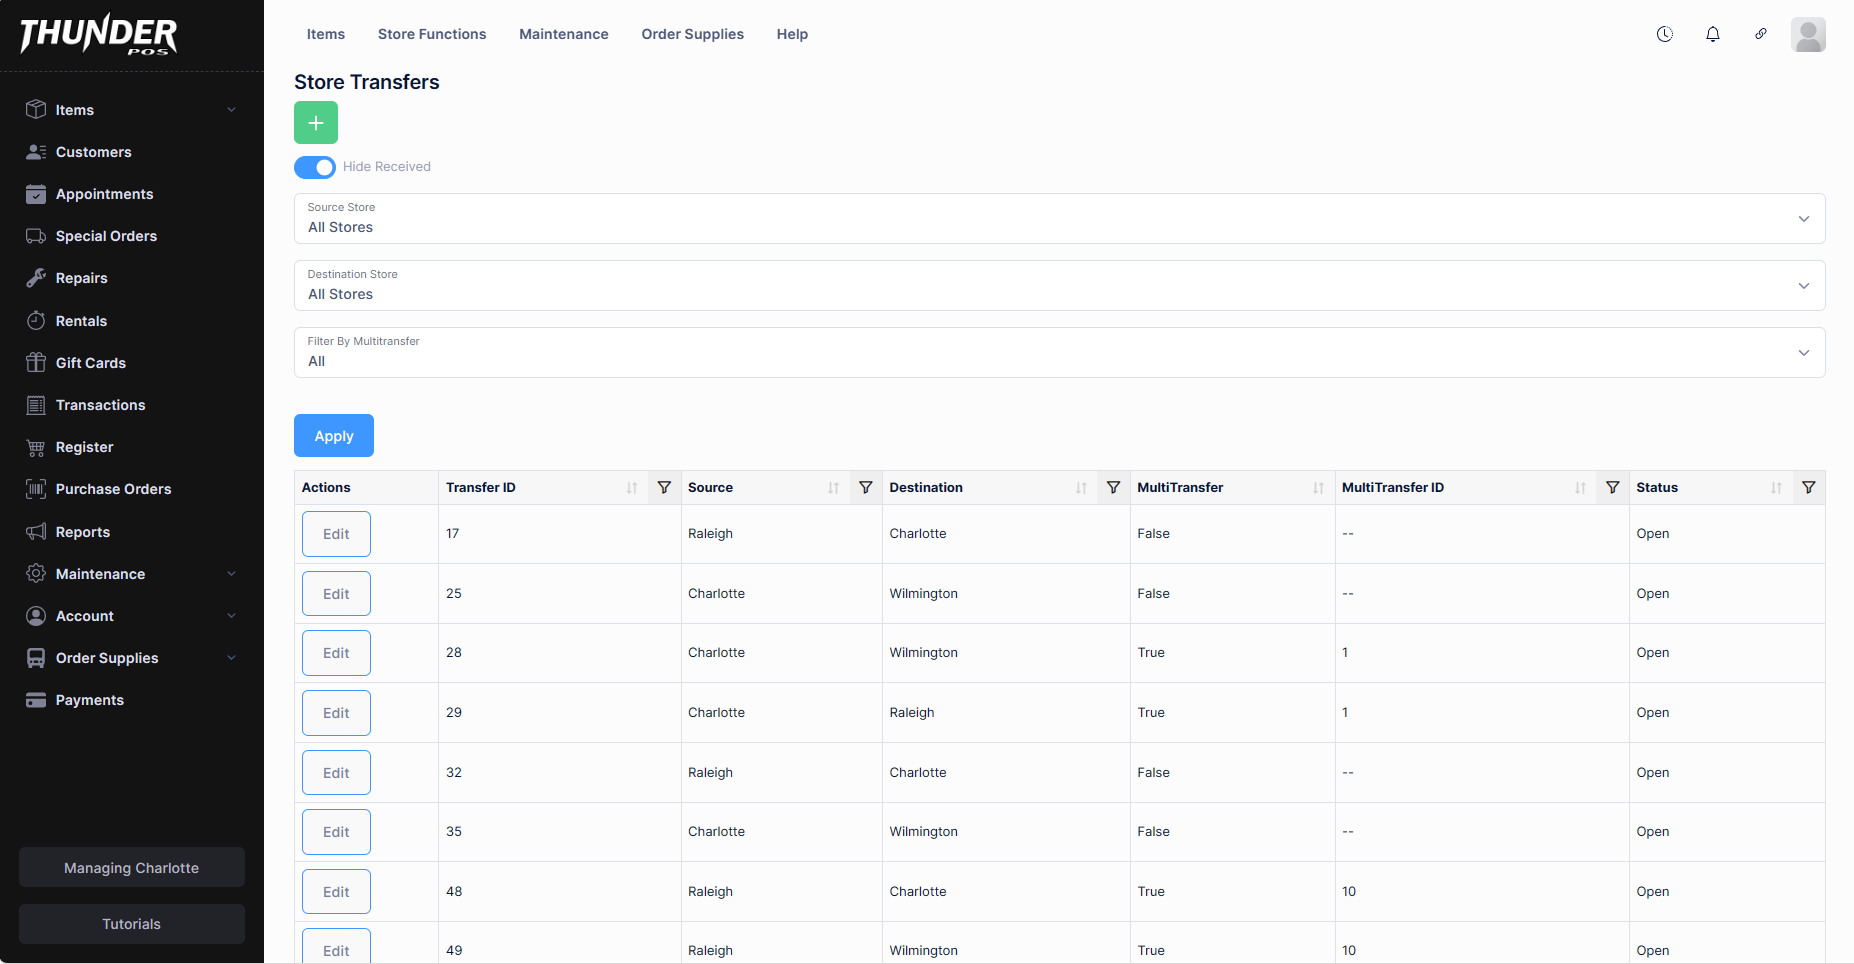1854x964 pixels.
Task: Open the Destination Store dropdown
Action: [1059, 286]
